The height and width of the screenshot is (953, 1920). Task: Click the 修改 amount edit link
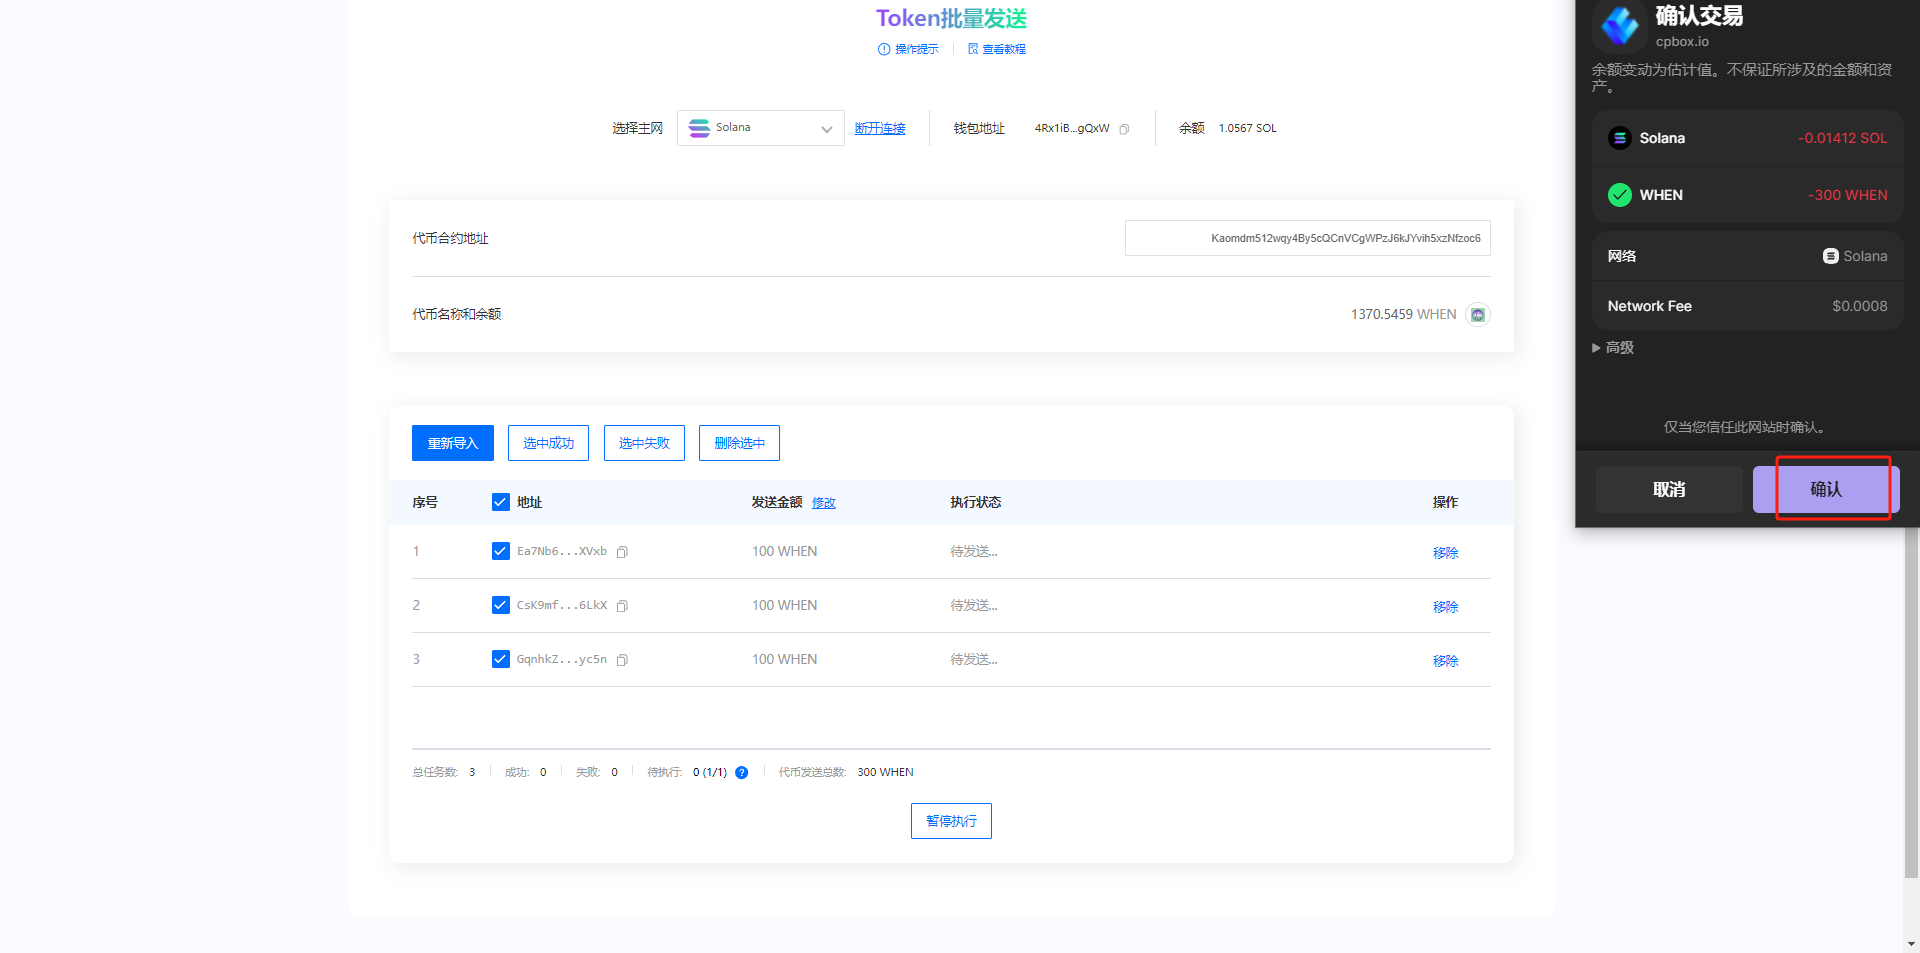824,503
